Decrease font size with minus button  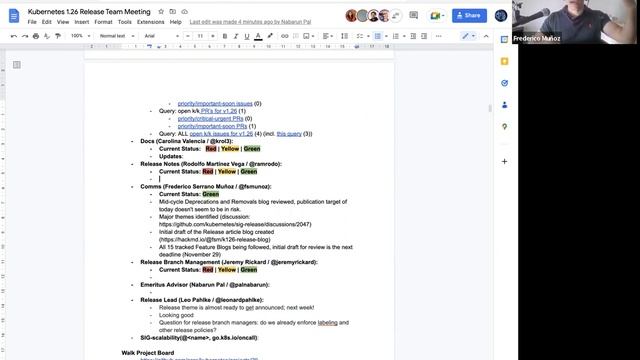[188, 36]
